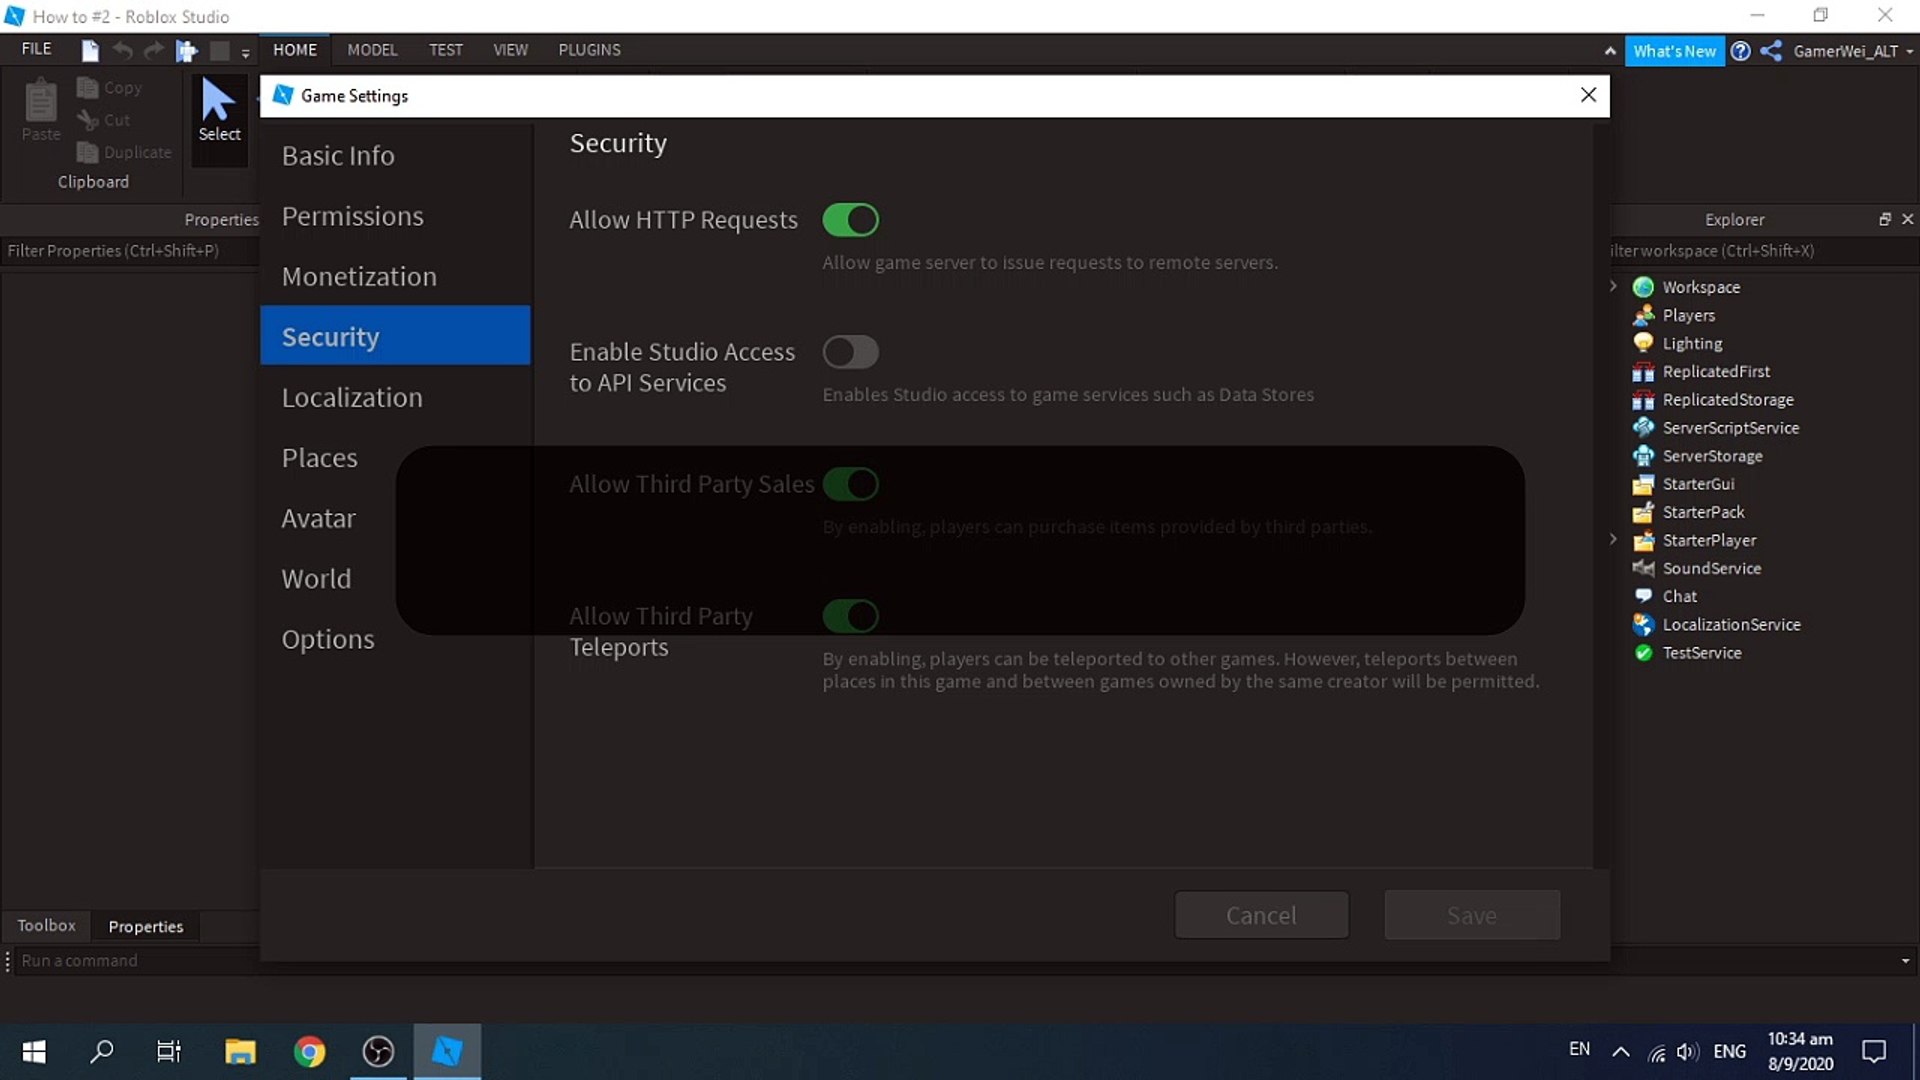Click the Filter Properties input field
The height and width of the screenshot is (1080, 1920).
tap(130, 251)
